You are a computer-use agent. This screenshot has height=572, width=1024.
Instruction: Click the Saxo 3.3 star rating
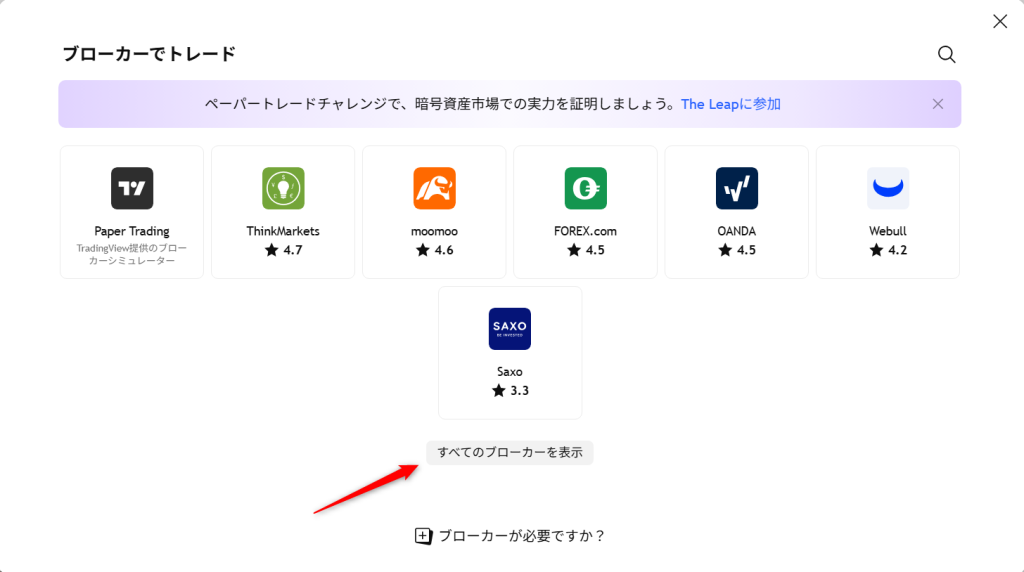(x=510, y=390)
